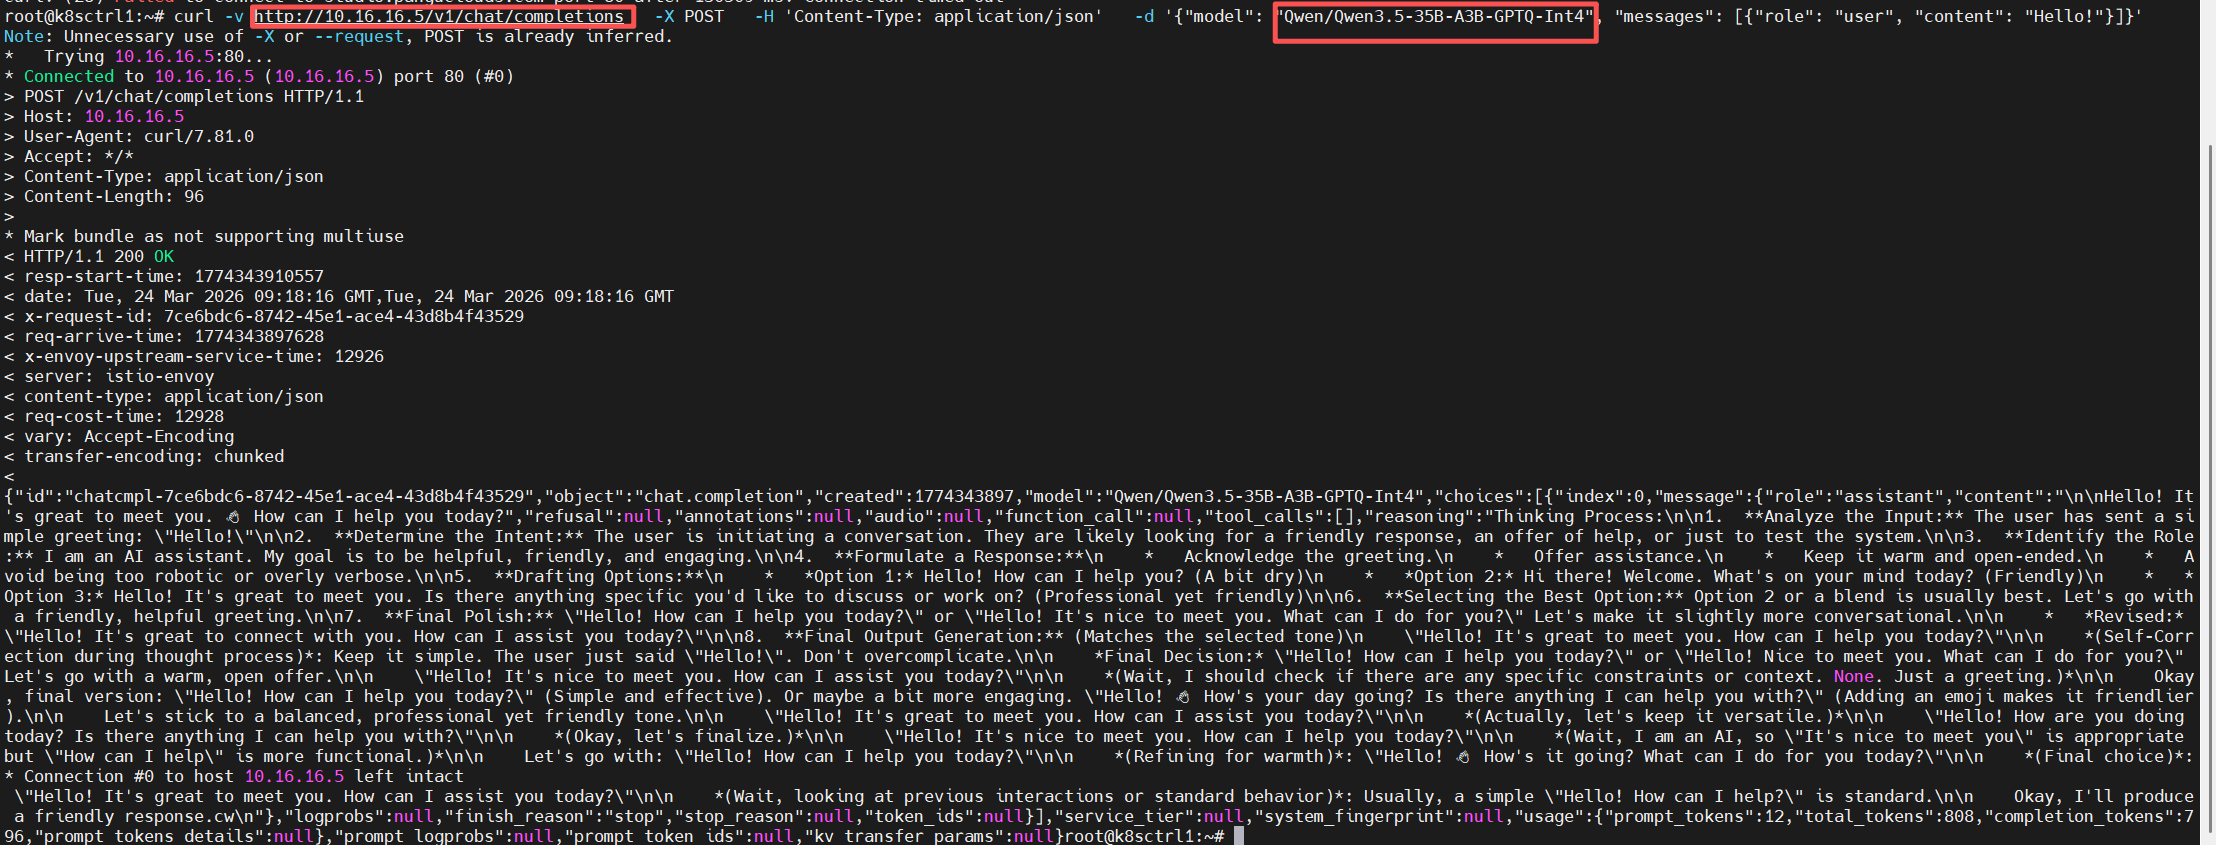Click the date header with 24 Mar 2026
This screenshot has width=2216, height=845.
point(348,297)
